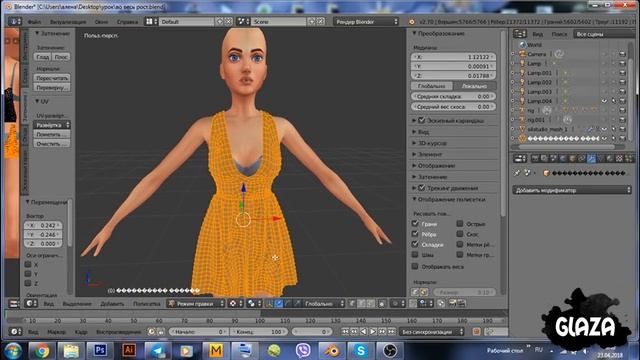Switch to Blender on the taskbar
The width and height of the screenshot is (640, 360).
(x=332, y=351)
